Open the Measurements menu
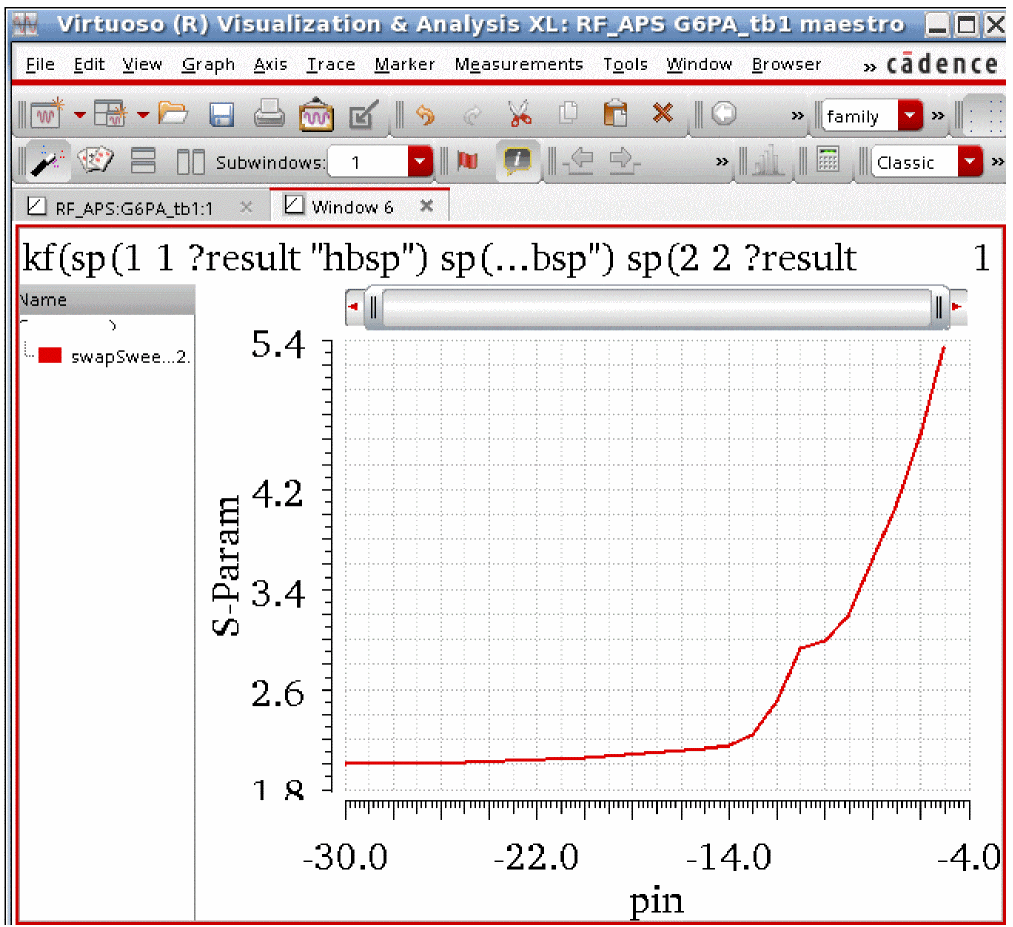The width and height of the screenshot is (1013, 927). (519, 64)
